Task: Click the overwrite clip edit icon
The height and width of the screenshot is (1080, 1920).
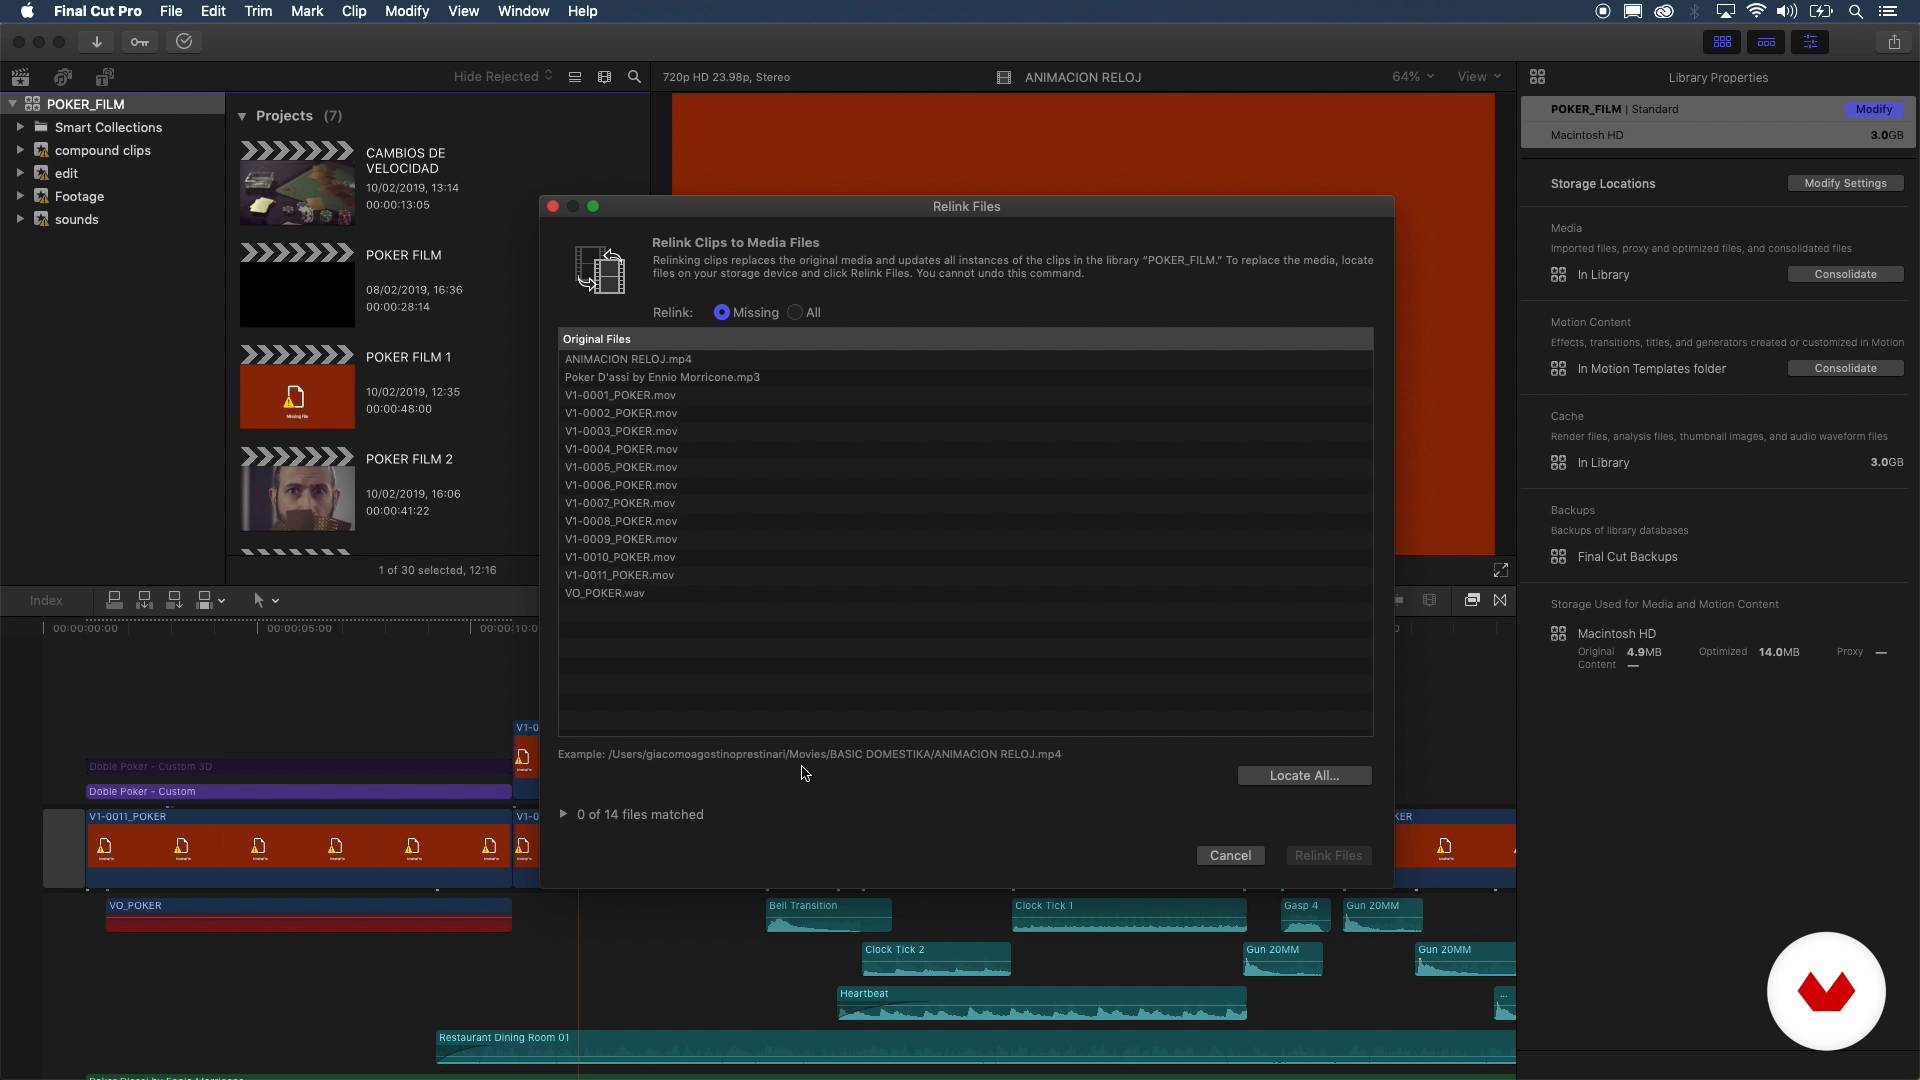Action: (x=205, y=600)
